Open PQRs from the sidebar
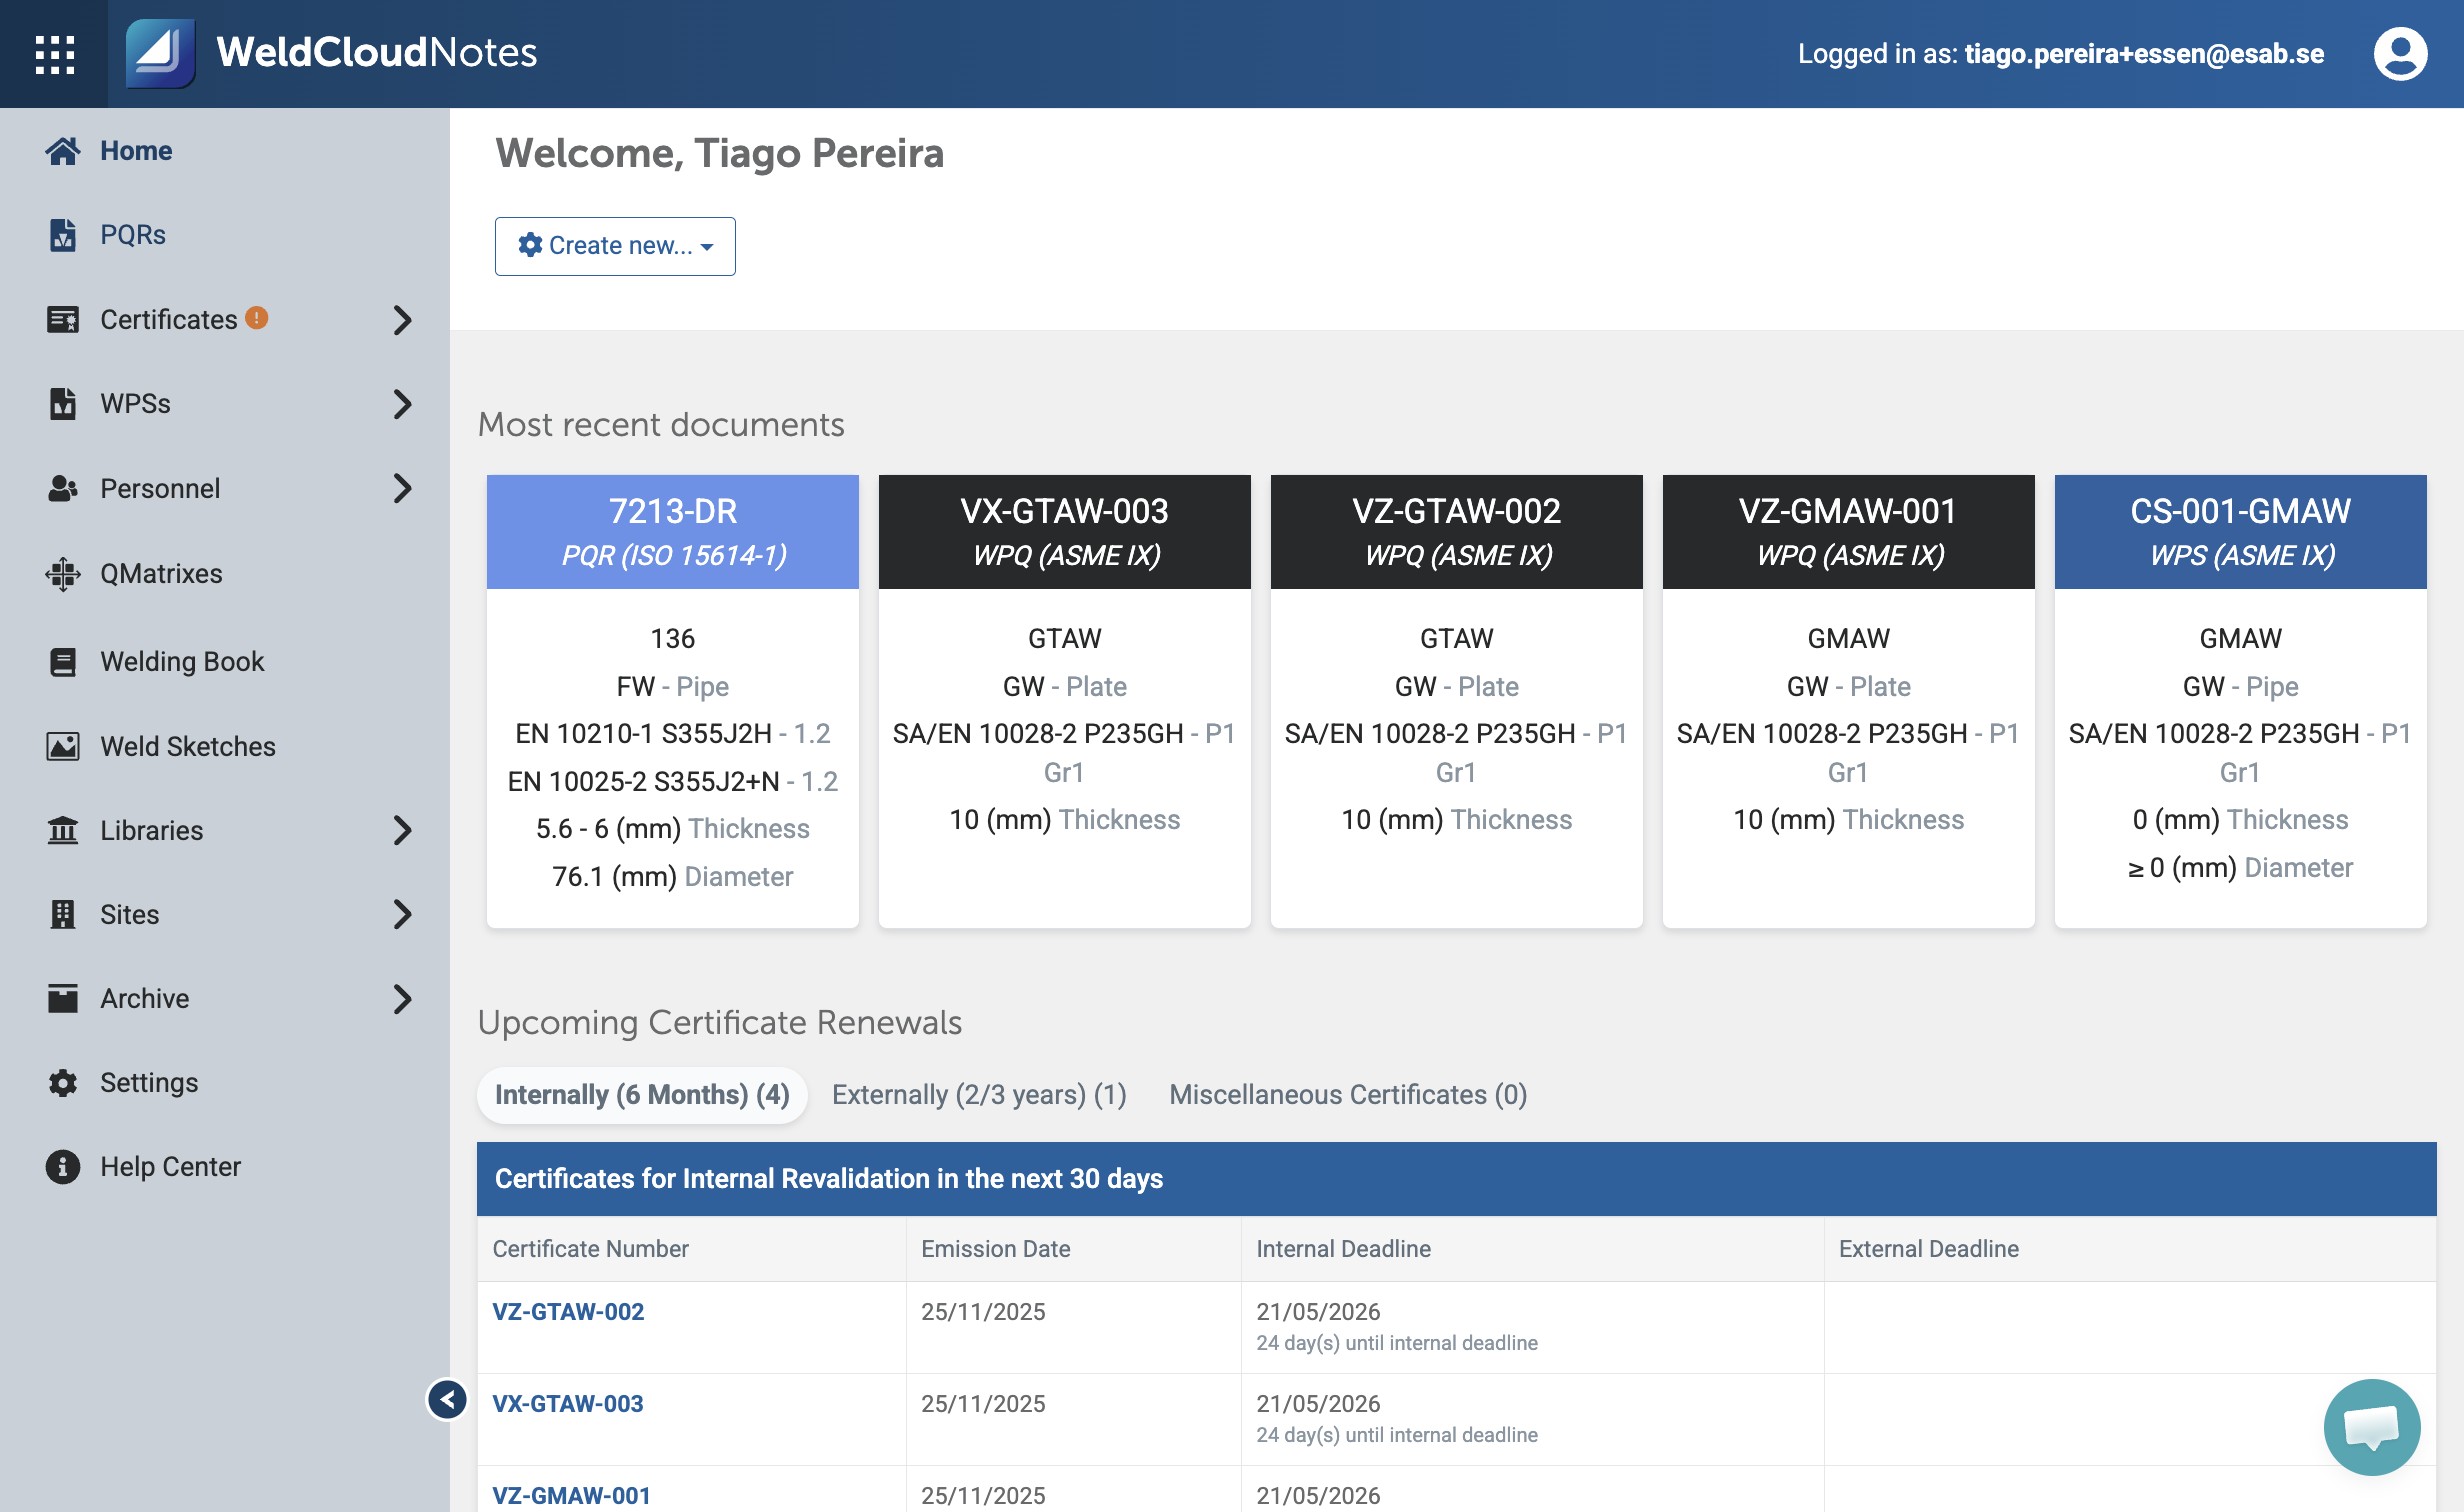 click(133, 235)
